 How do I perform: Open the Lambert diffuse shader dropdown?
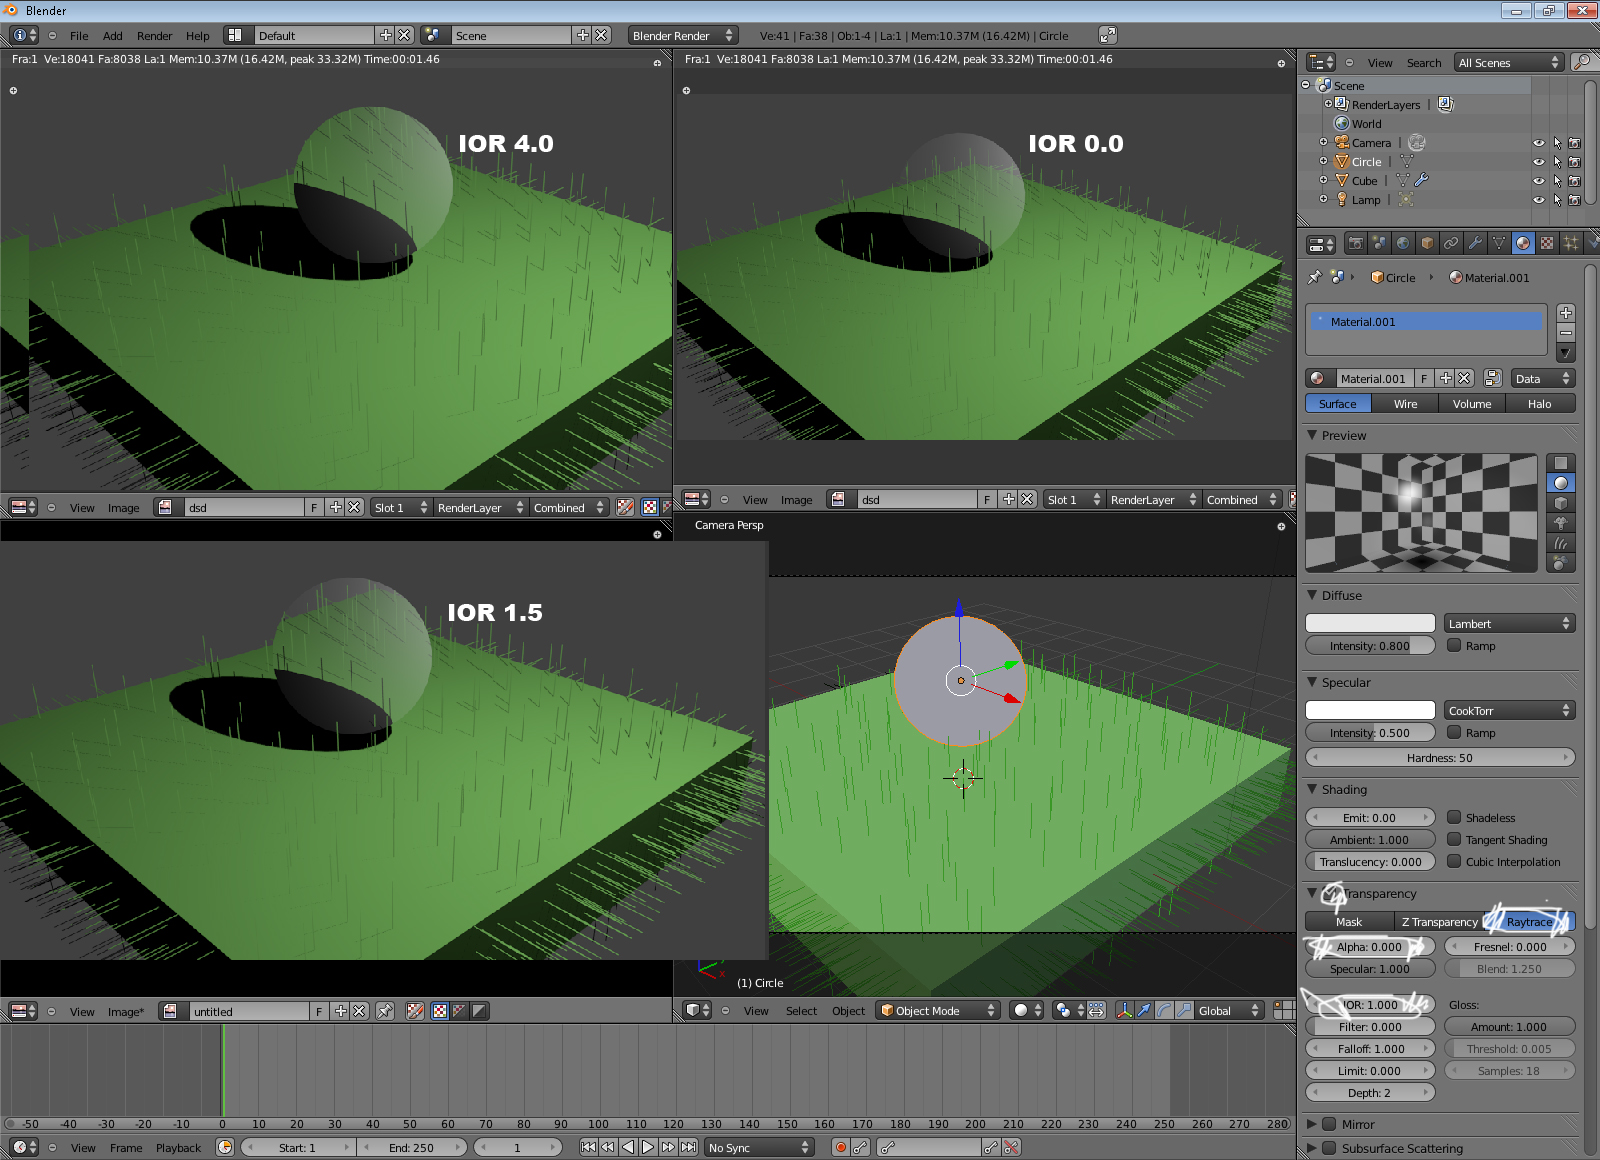1509,623
